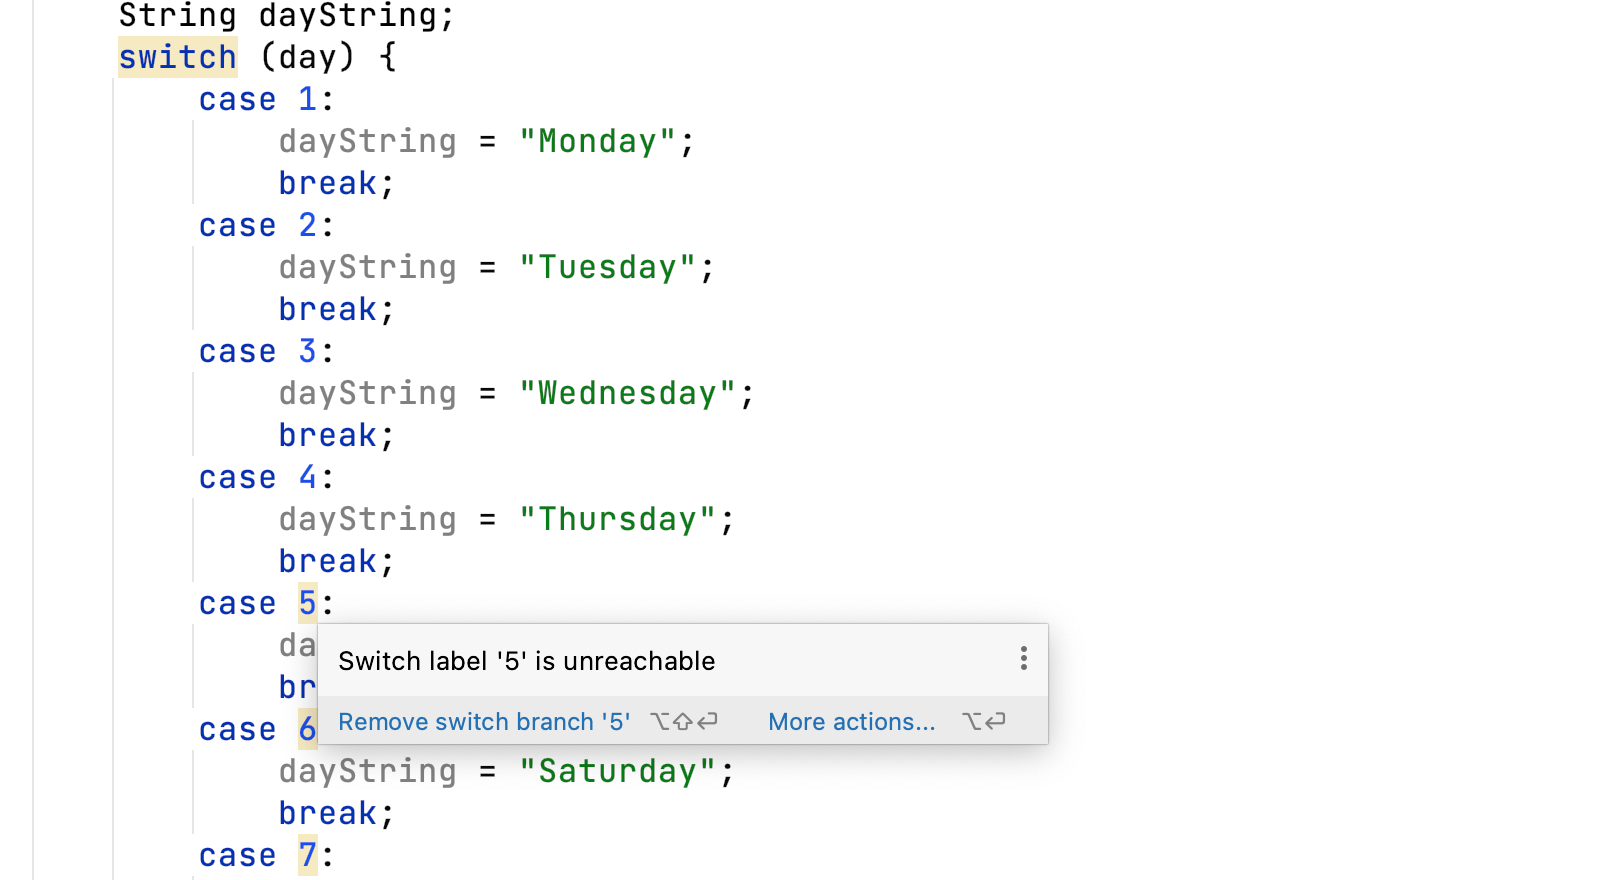Click the highlighted 'switch' keyword

tap(177, 57)
